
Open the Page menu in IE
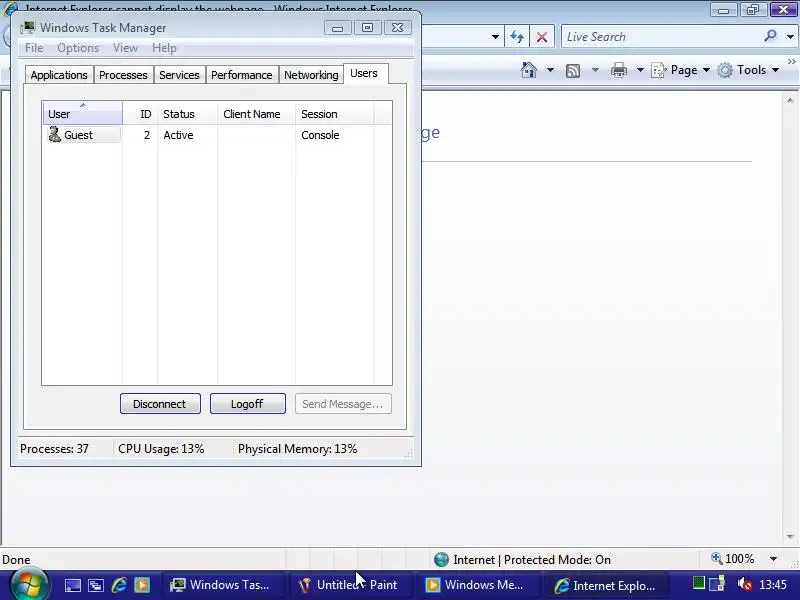[681, 70]
